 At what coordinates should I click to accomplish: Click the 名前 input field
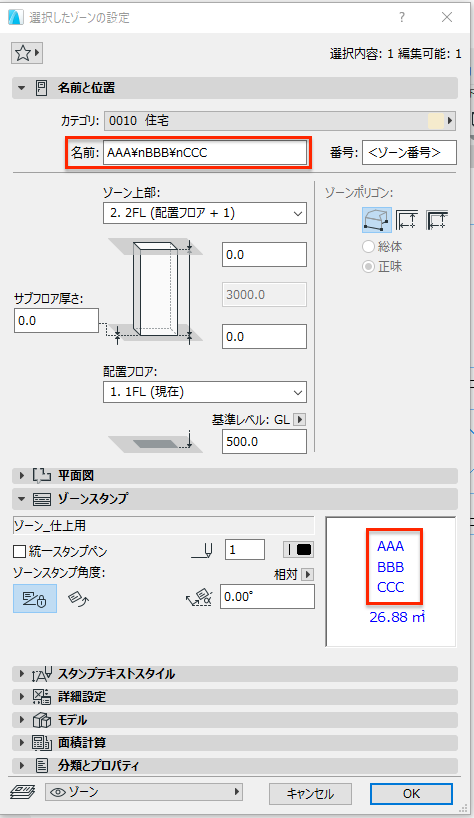[205, 153]
